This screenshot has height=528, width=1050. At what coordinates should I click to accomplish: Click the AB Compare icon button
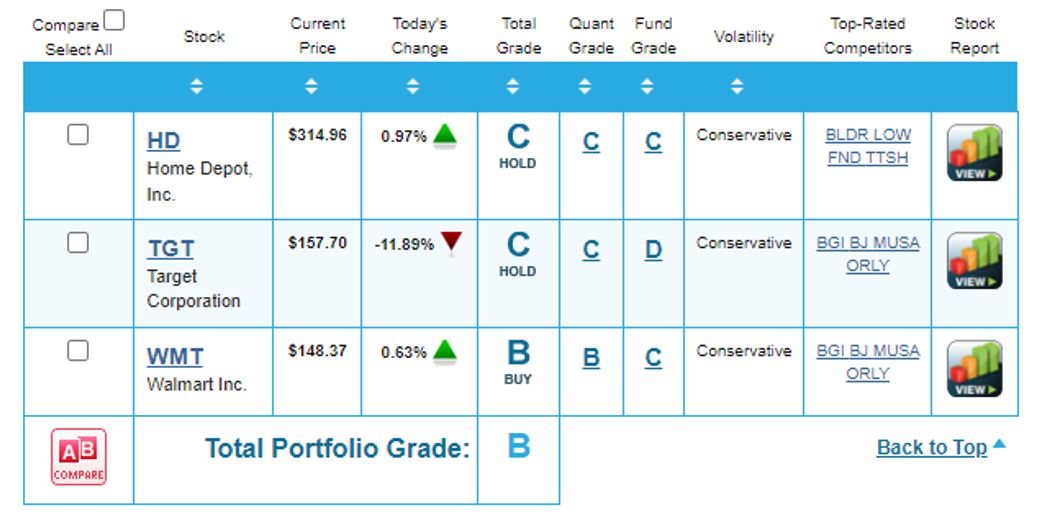click(79, 457)
